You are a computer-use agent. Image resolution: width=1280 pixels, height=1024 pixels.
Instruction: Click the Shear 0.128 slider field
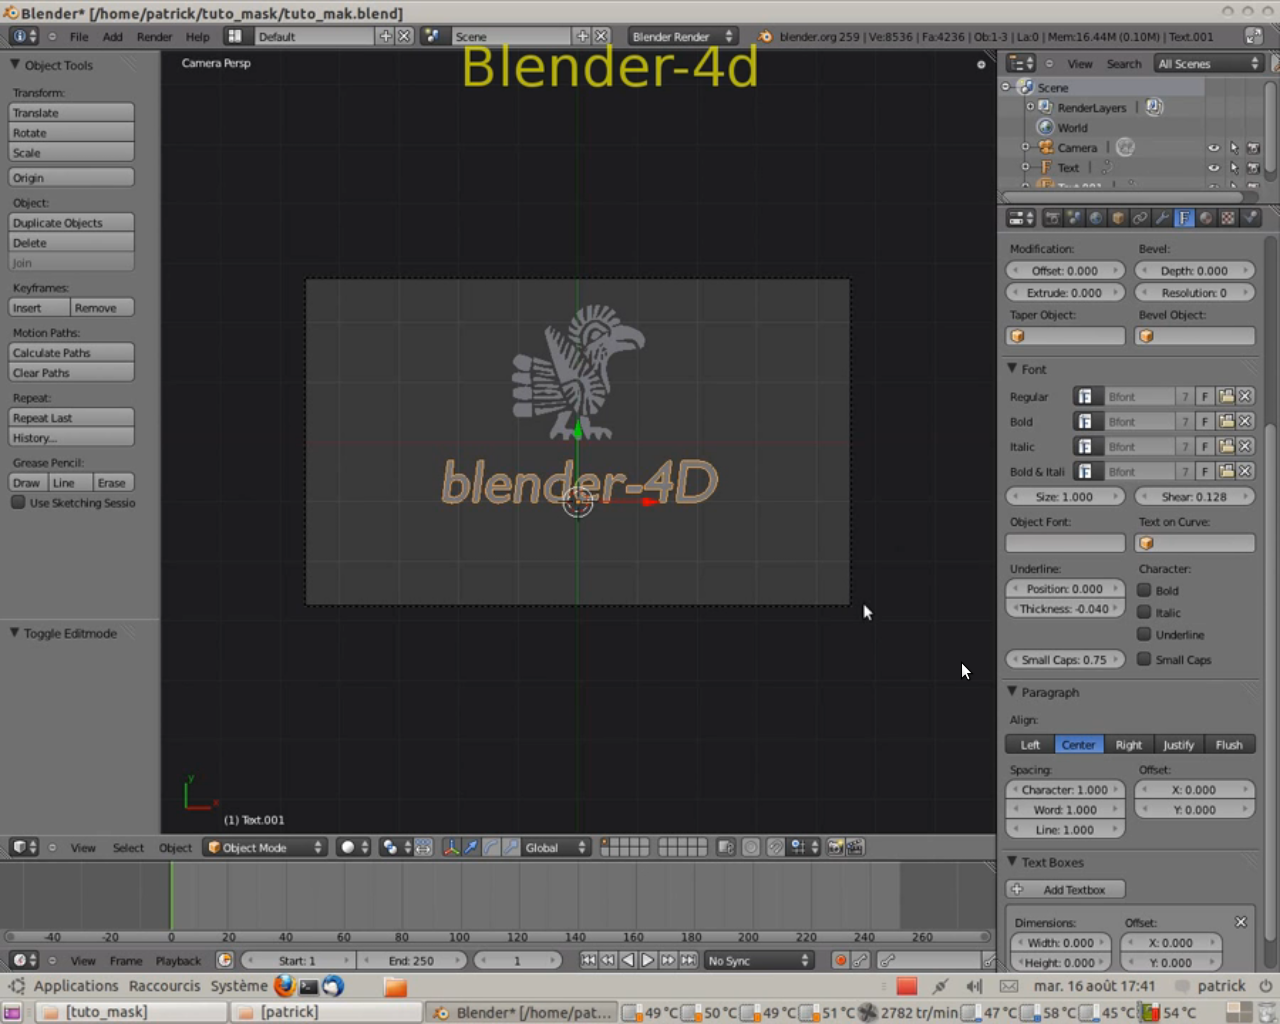tap(1194, 496)
